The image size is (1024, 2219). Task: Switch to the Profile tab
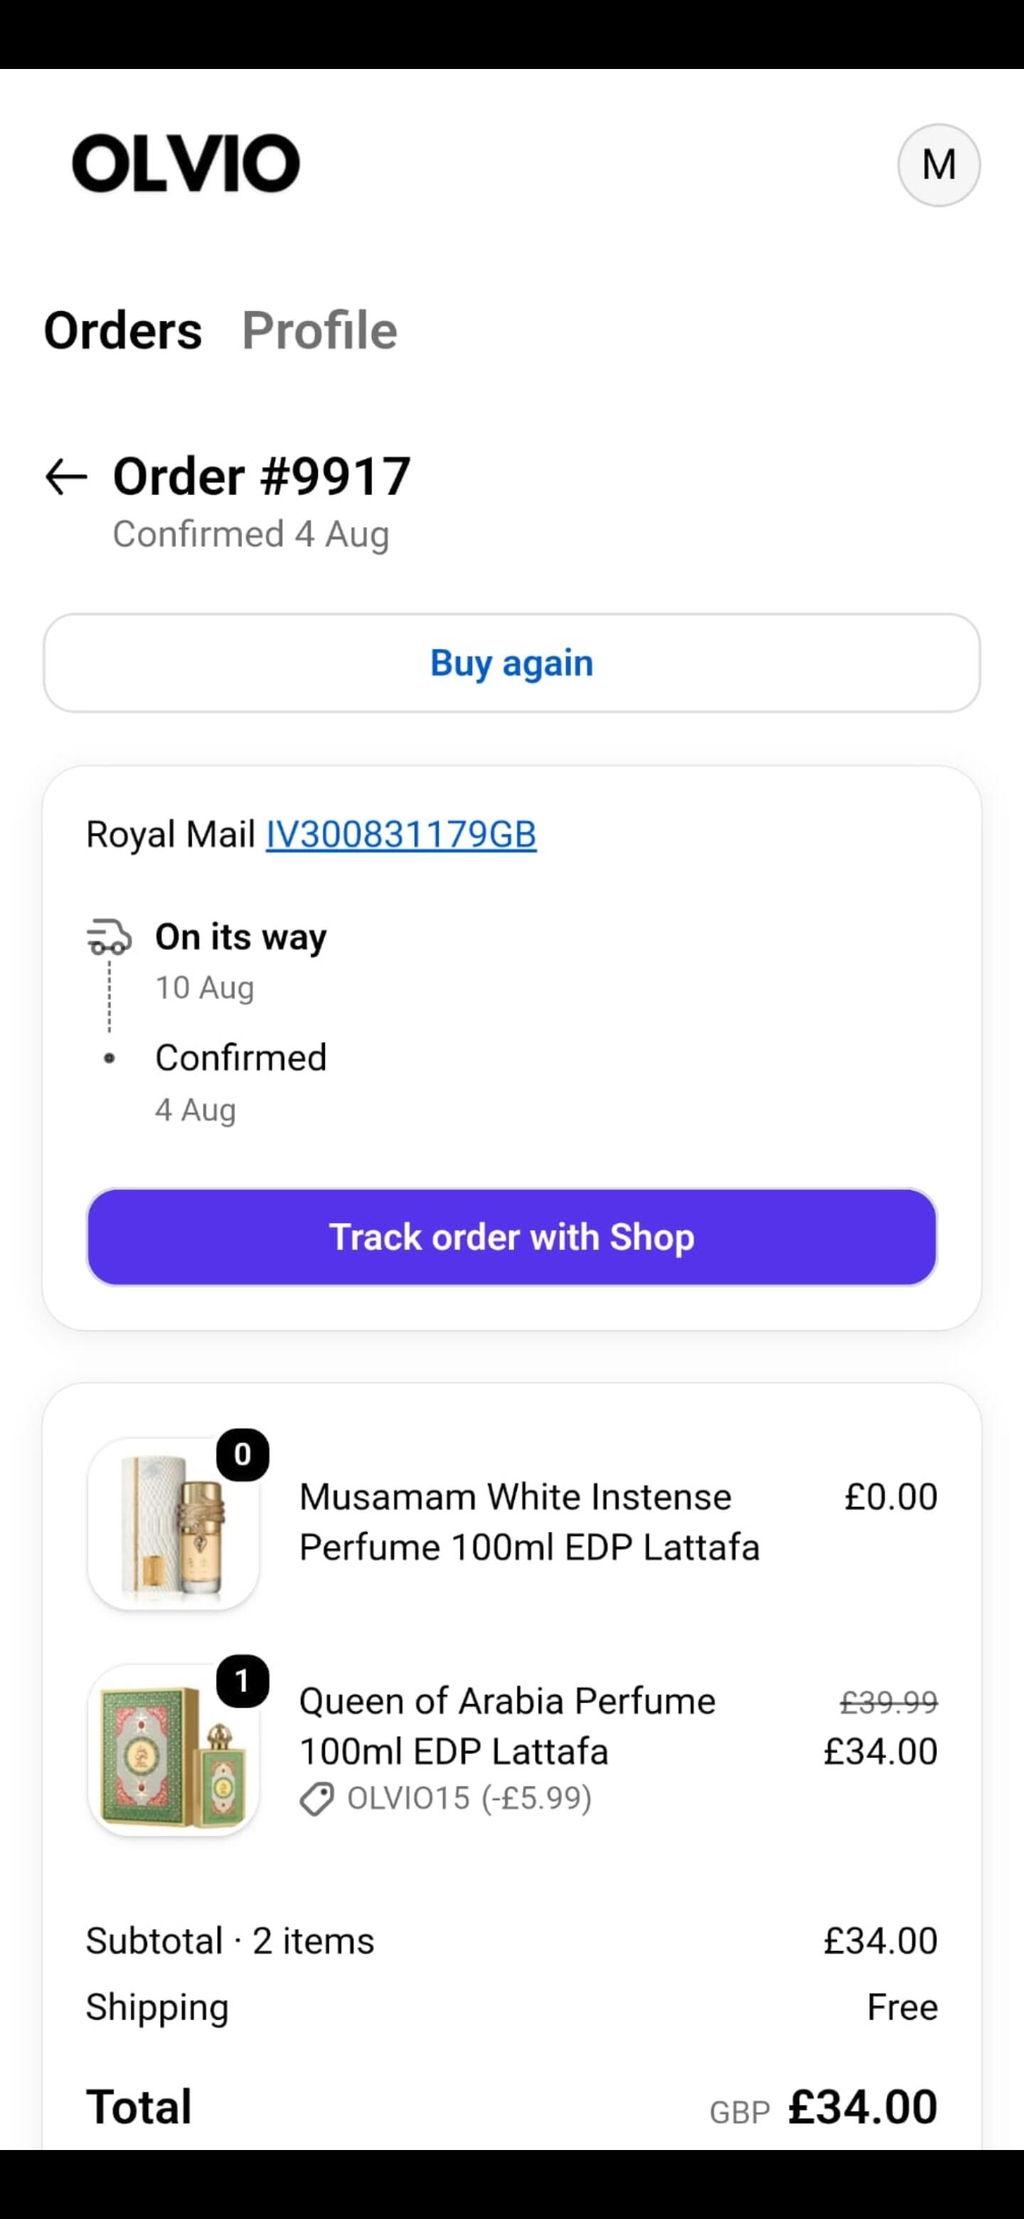[x=320, y=331]
